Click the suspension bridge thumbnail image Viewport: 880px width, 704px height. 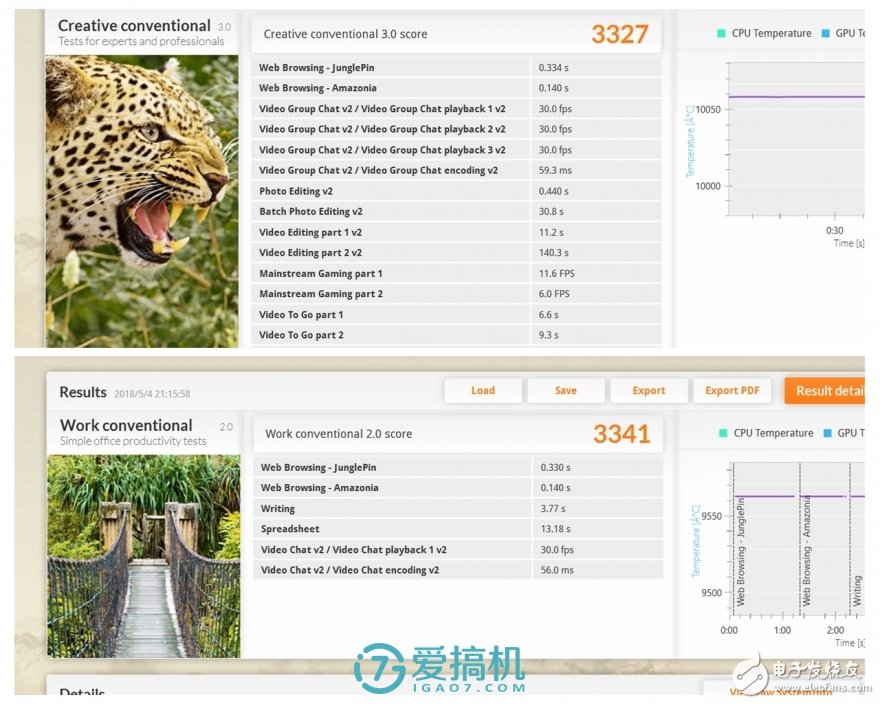pos(144,555)
